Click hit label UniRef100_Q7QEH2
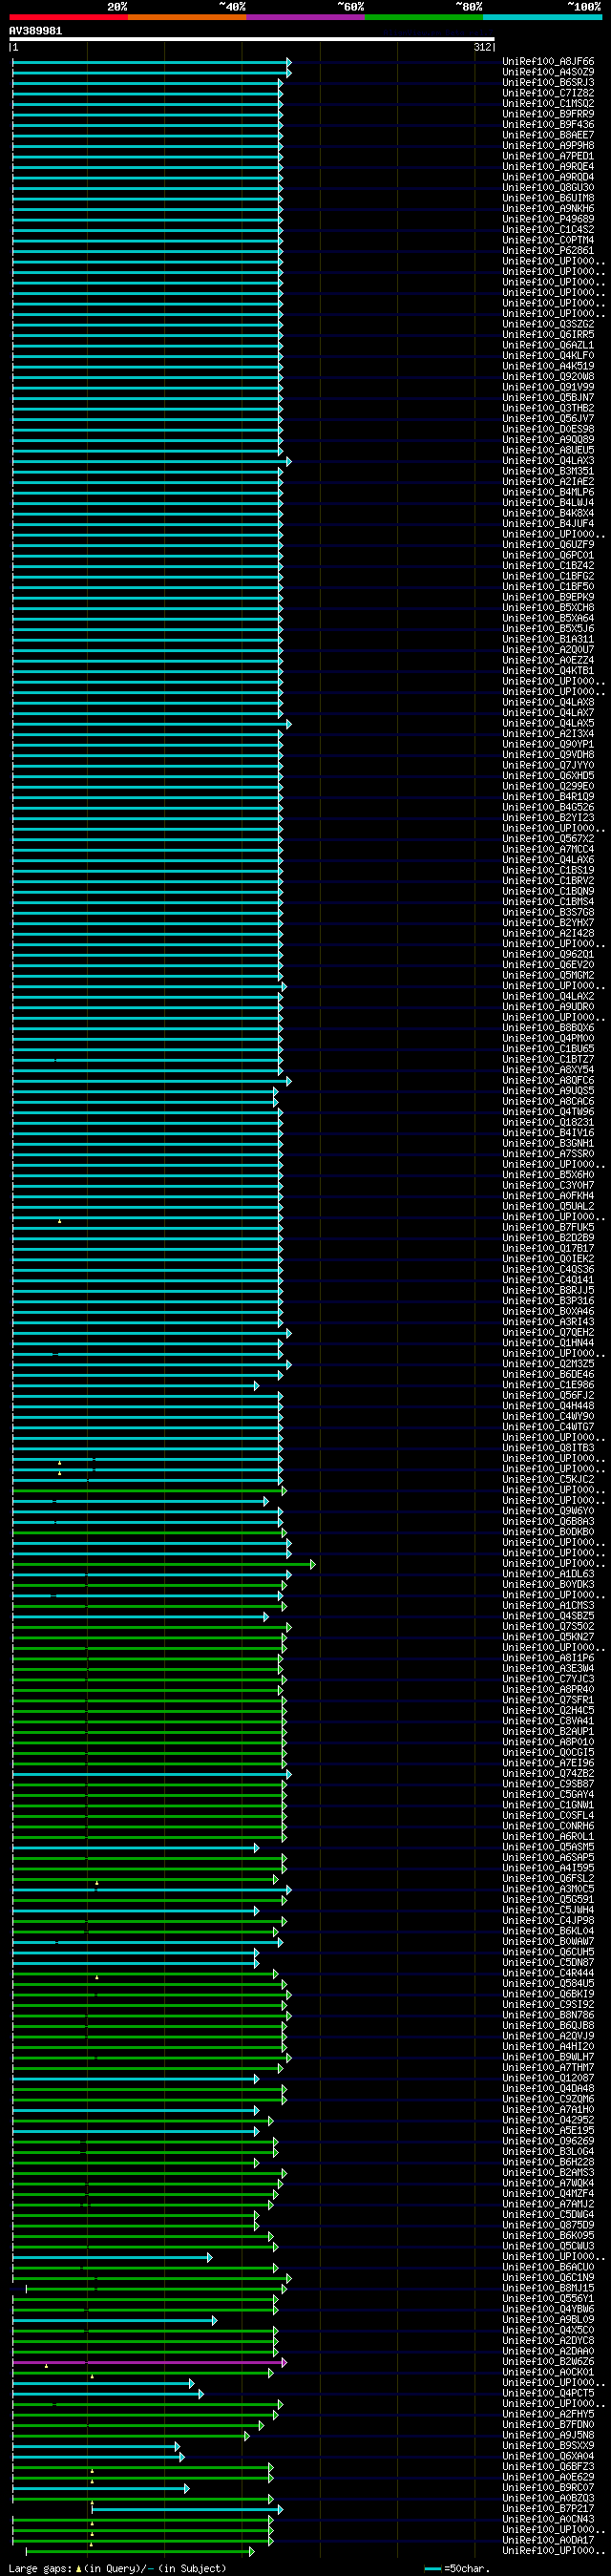The image size is (611, 2576). coord(548,1332)
